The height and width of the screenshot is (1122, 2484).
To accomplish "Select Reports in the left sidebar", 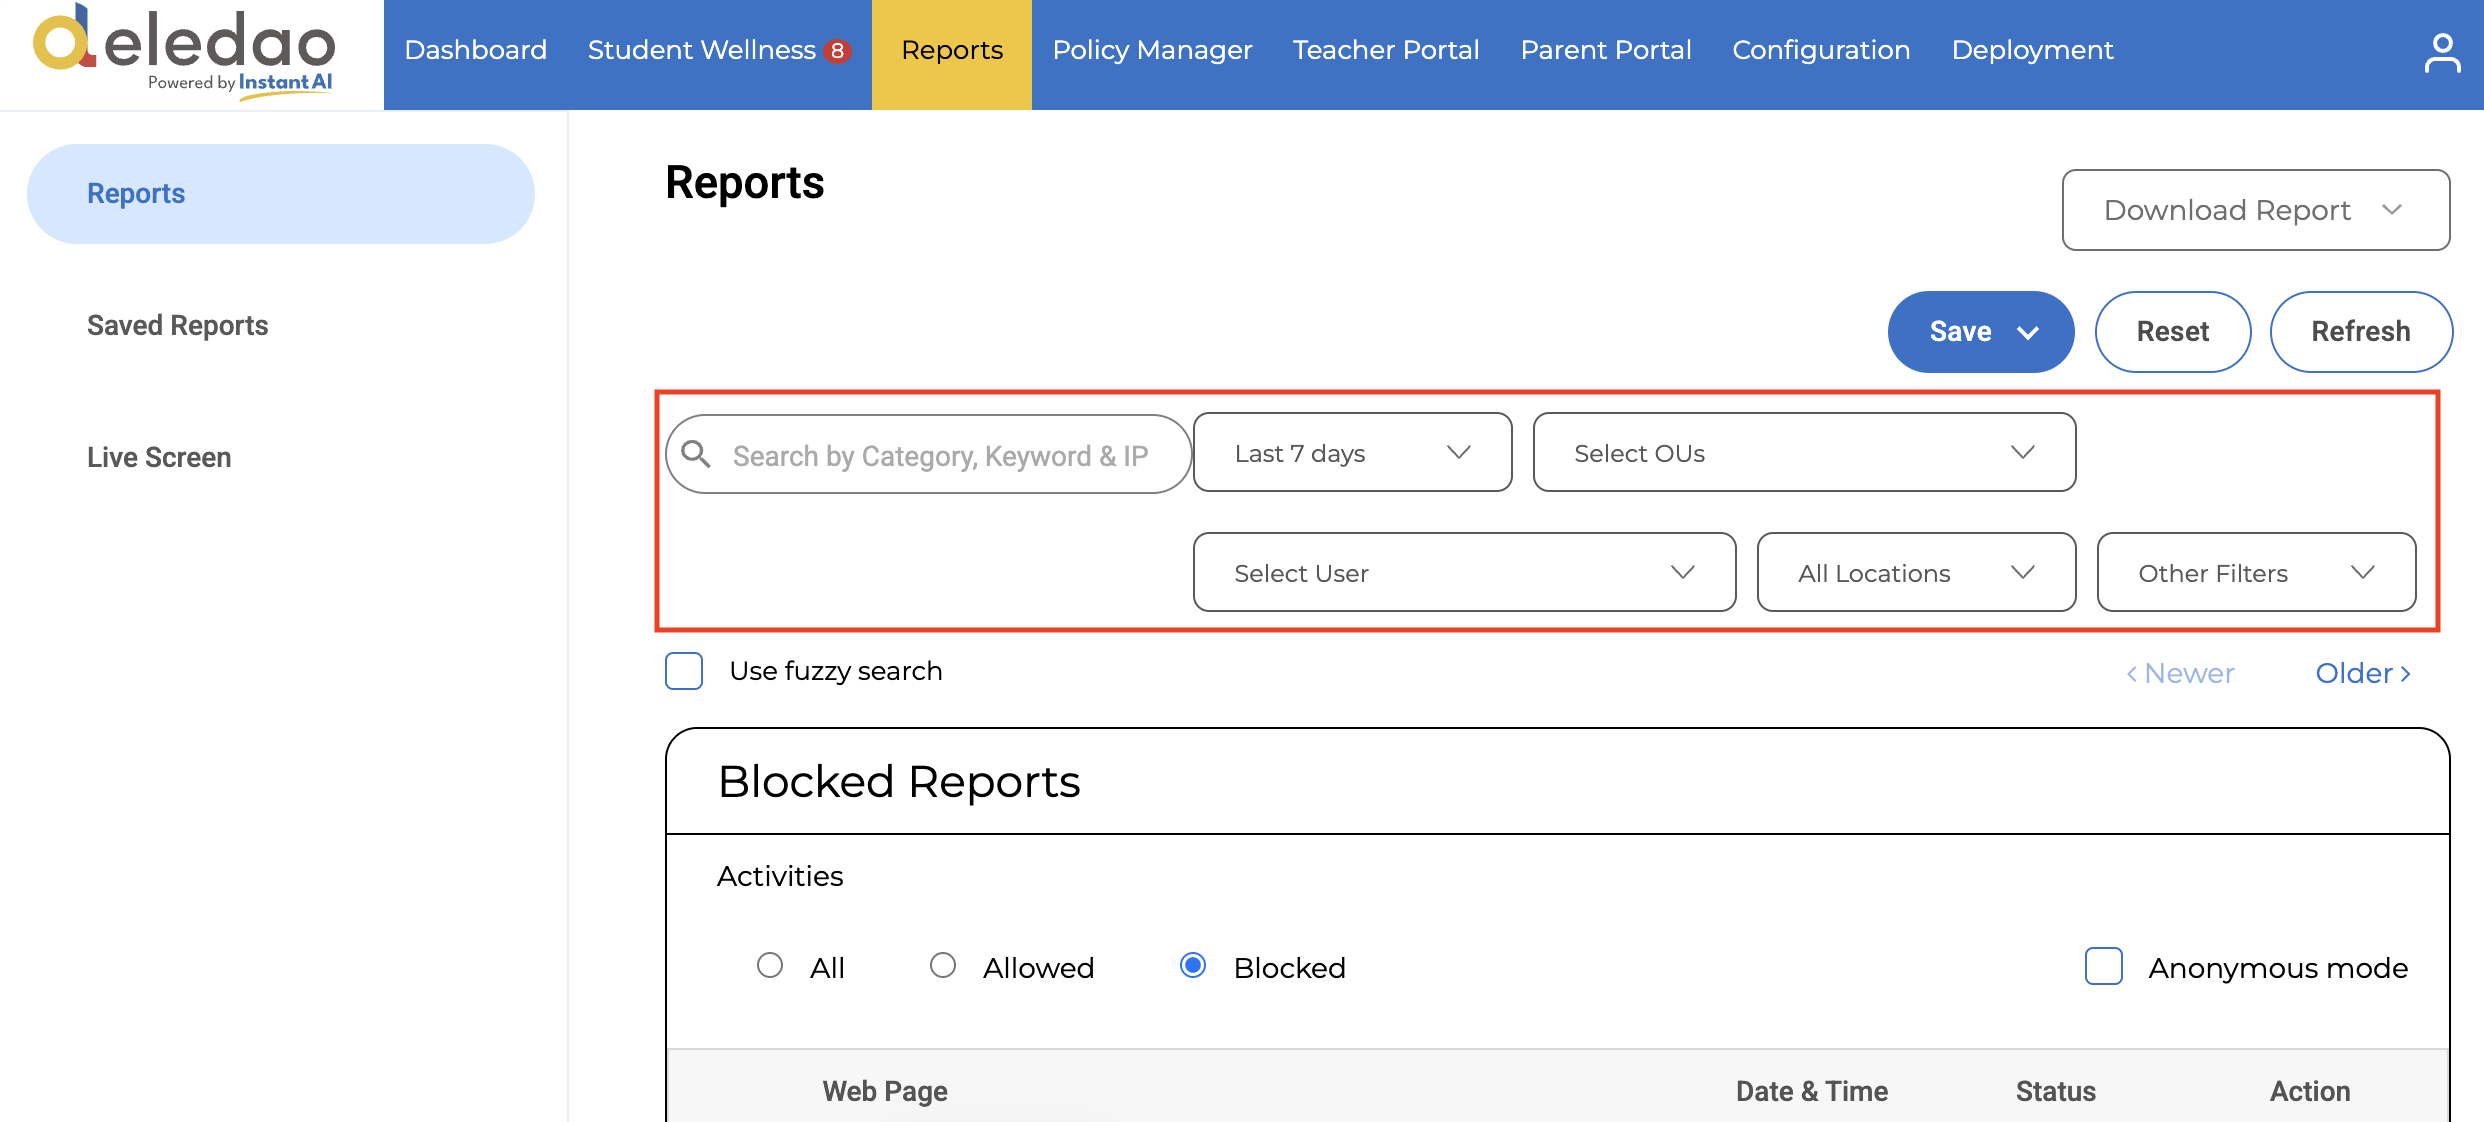I will (x=281, y=194).
